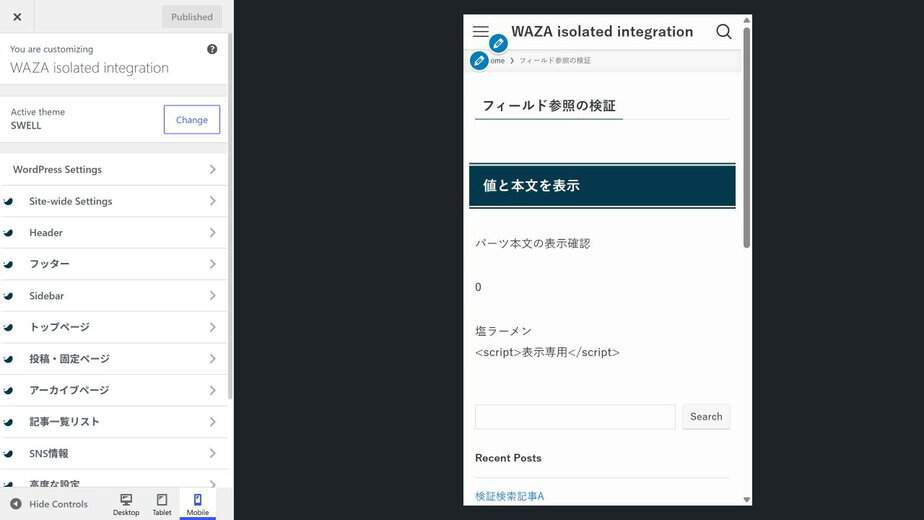Click the 値と本文を表示 heading
Viewport: 924px width, 520px height.
coord(602,186)
